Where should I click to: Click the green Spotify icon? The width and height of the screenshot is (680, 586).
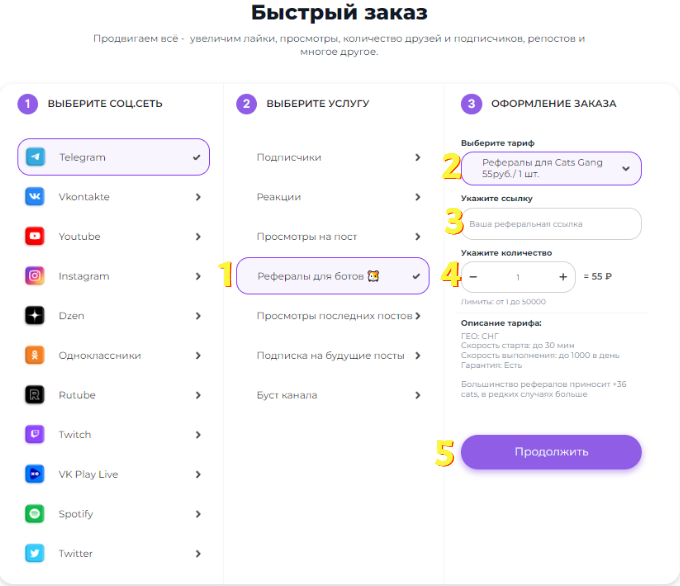click(35, 514)
